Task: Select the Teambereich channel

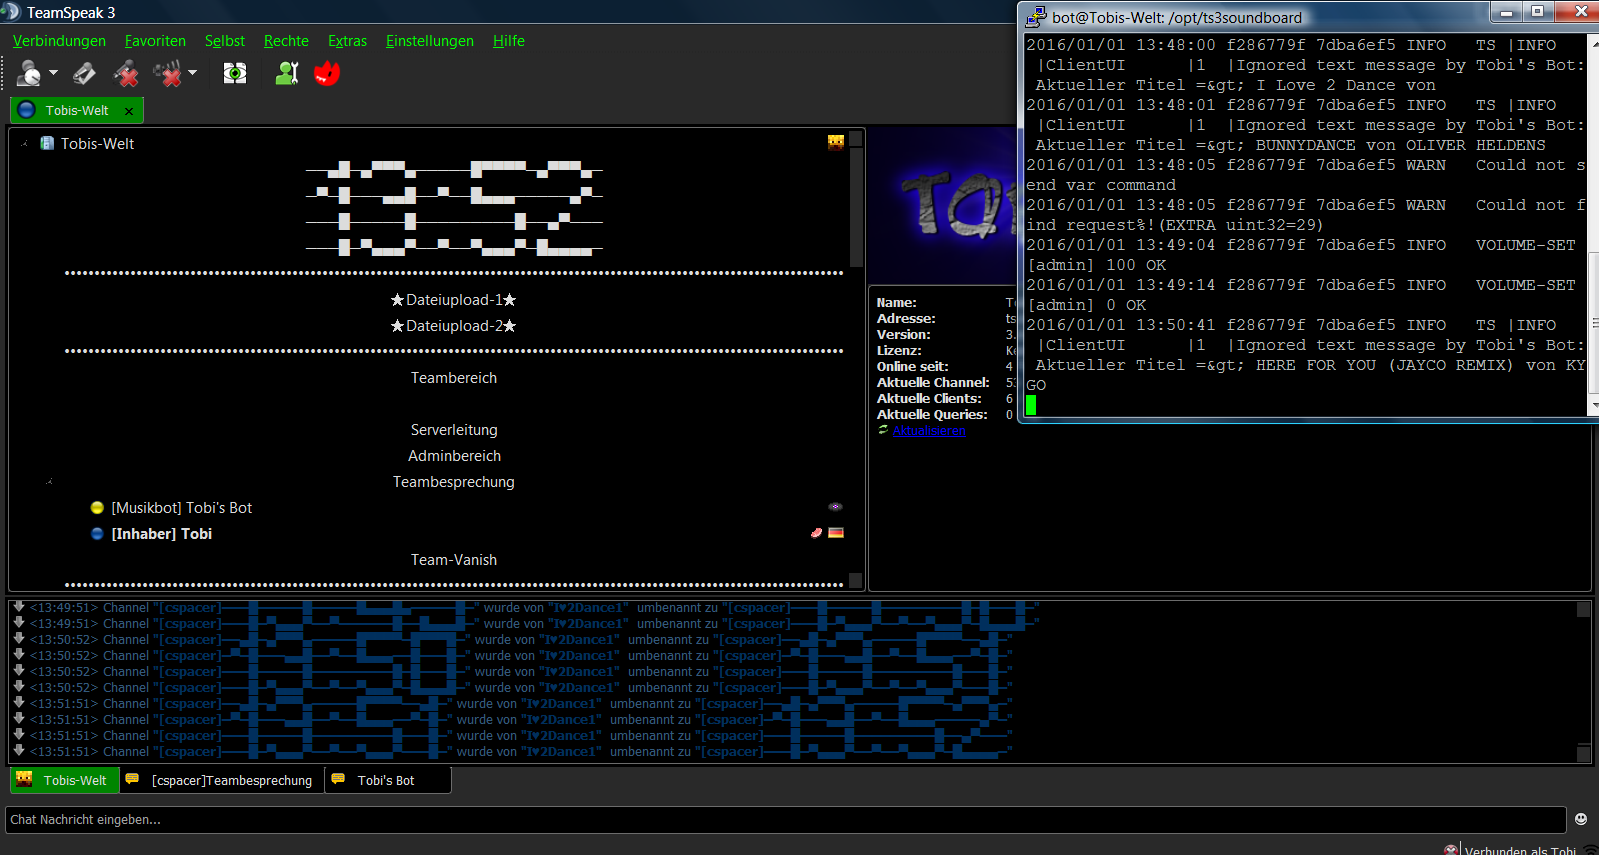Action: pos(454,378)
